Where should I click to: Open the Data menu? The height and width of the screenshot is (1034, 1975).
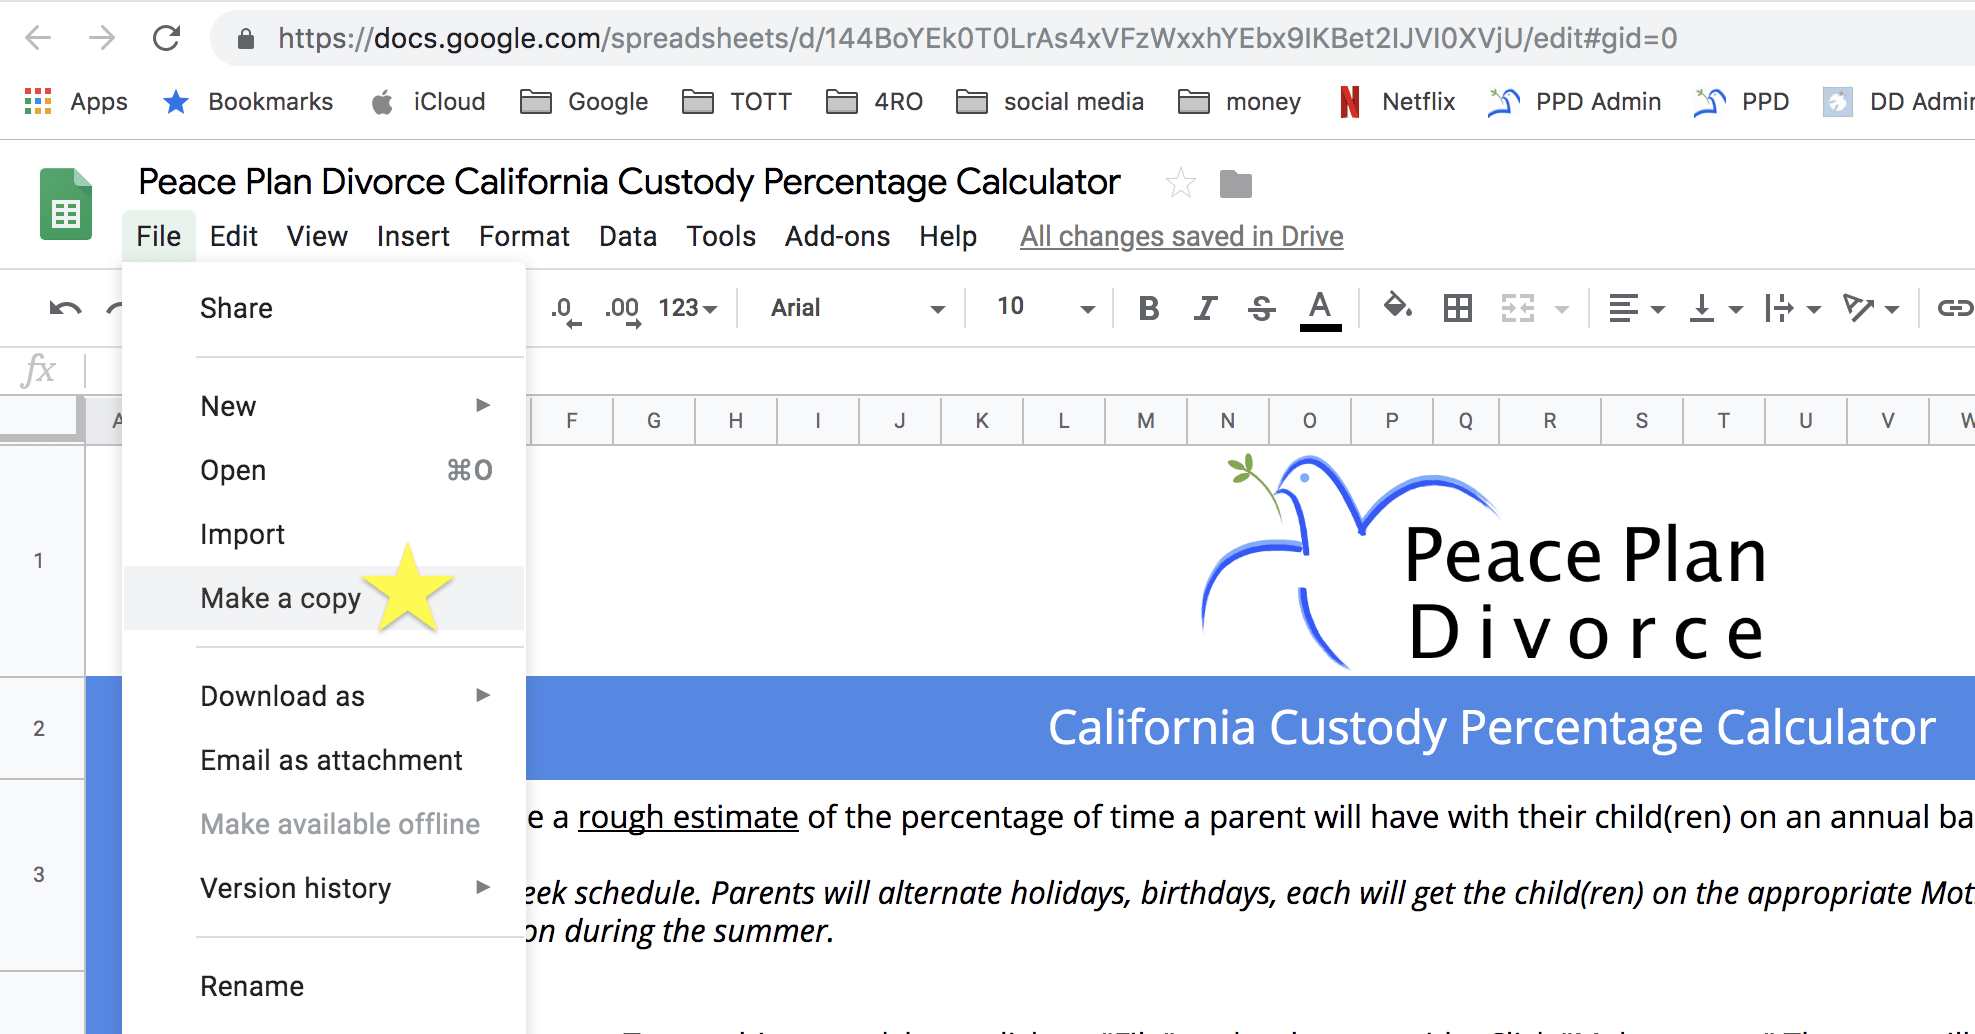tap(628, 236)
